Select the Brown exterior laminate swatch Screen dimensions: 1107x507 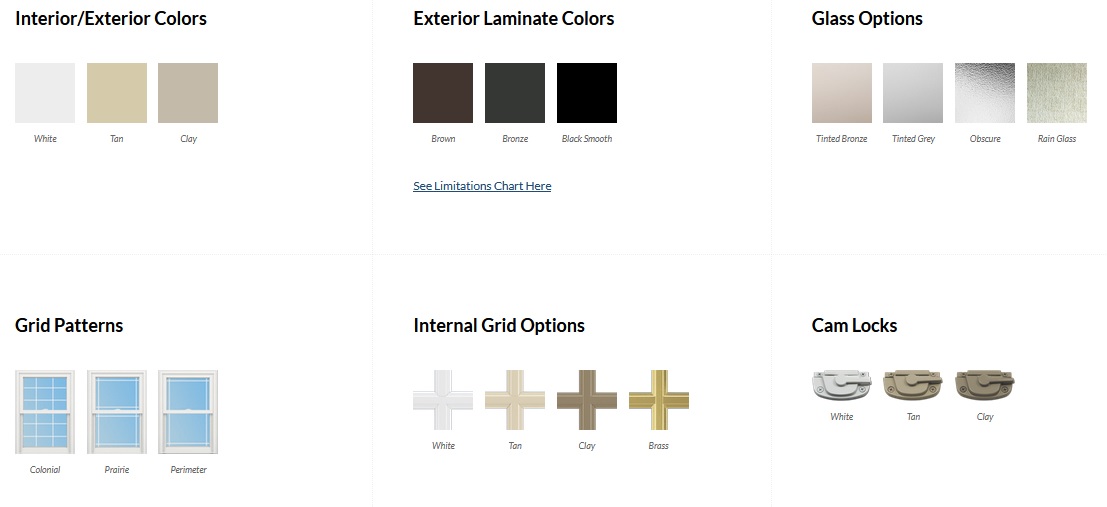(x=443, y=93)
